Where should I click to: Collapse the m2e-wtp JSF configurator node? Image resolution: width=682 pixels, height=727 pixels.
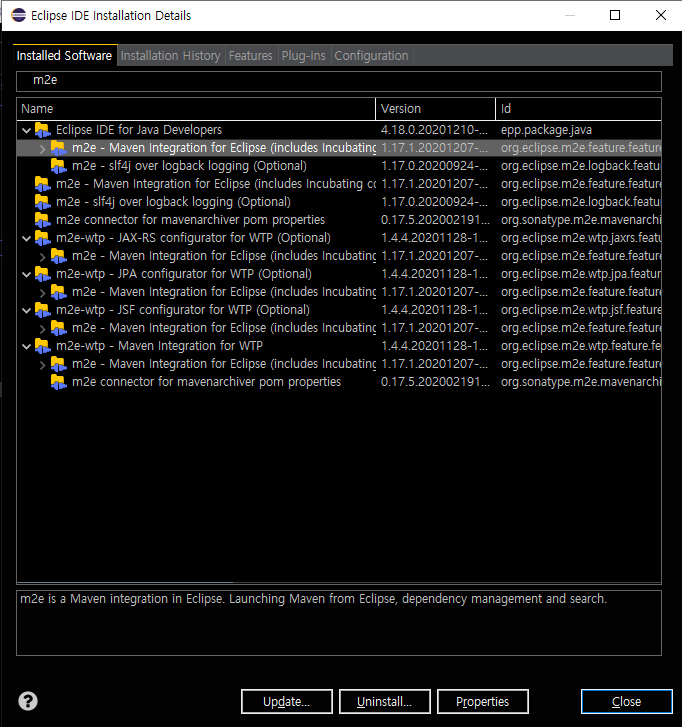point(26,311)
